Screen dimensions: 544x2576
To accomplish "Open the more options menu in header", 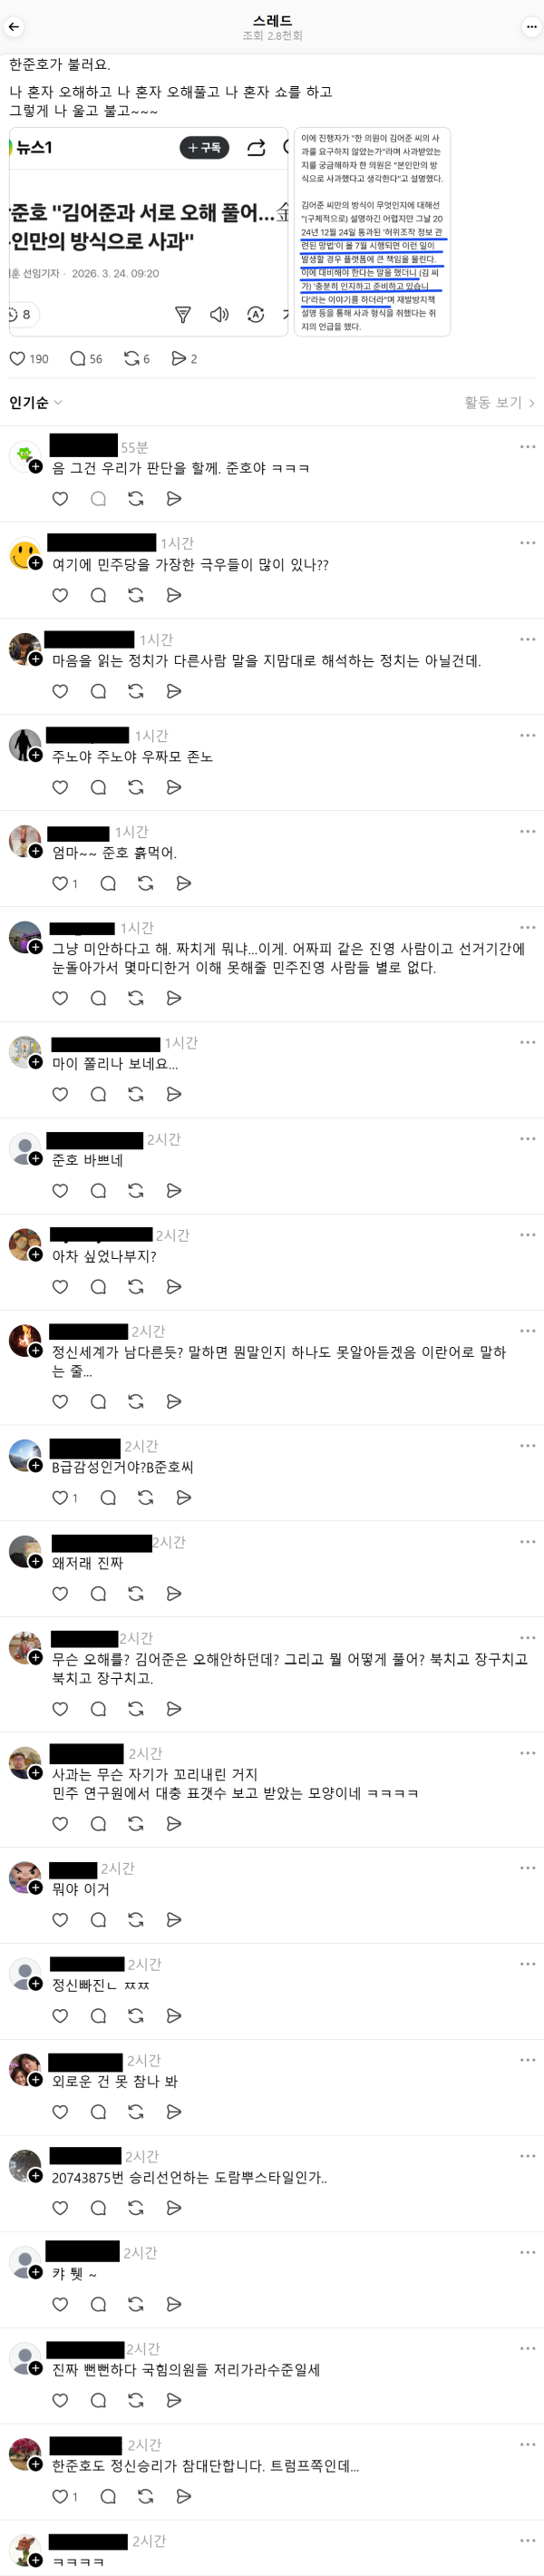I will (531, 27).
